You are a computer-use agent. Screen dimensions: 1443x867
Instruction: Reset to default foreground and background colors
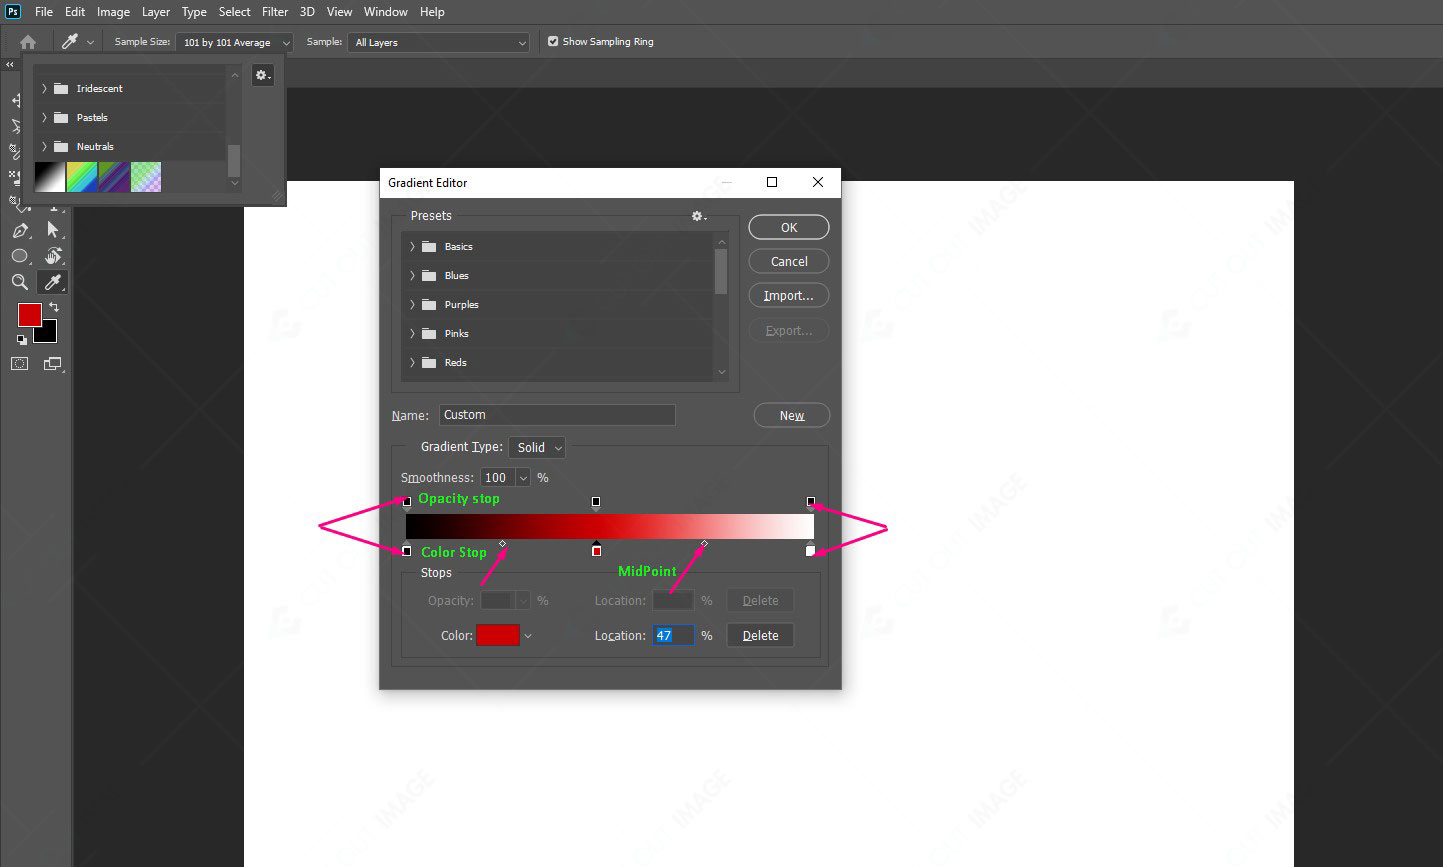(22, 340)
